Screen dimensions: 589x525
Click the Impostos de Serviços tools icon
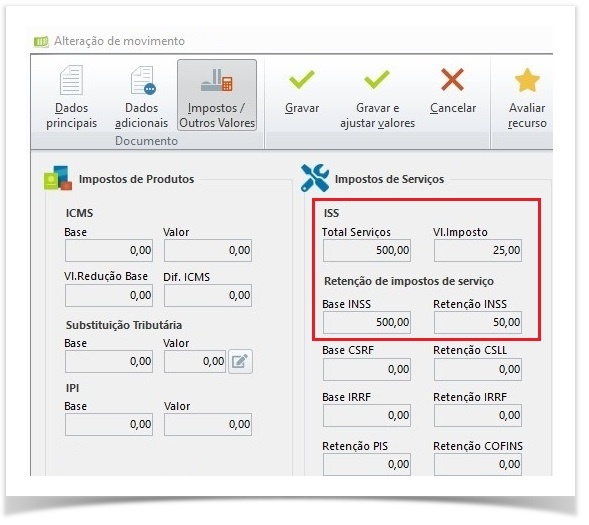point(315,178)
